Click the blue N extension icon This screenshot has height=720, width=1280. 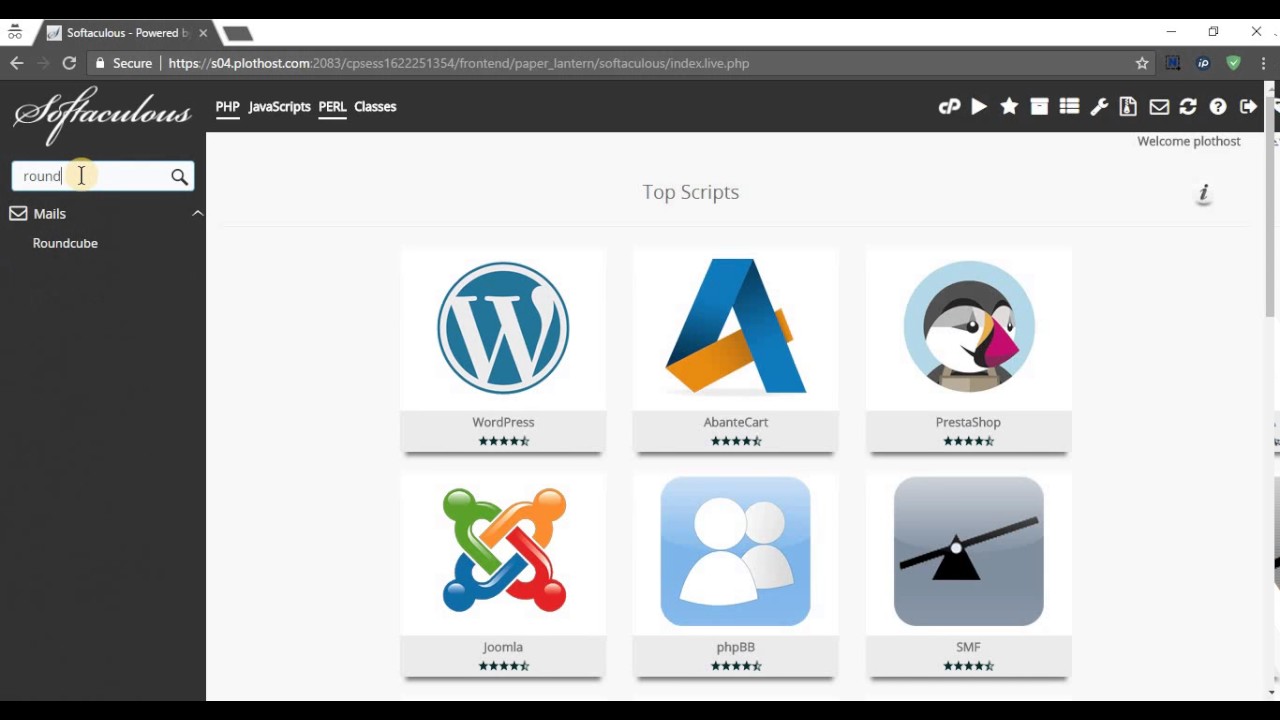pos(1173,63)
